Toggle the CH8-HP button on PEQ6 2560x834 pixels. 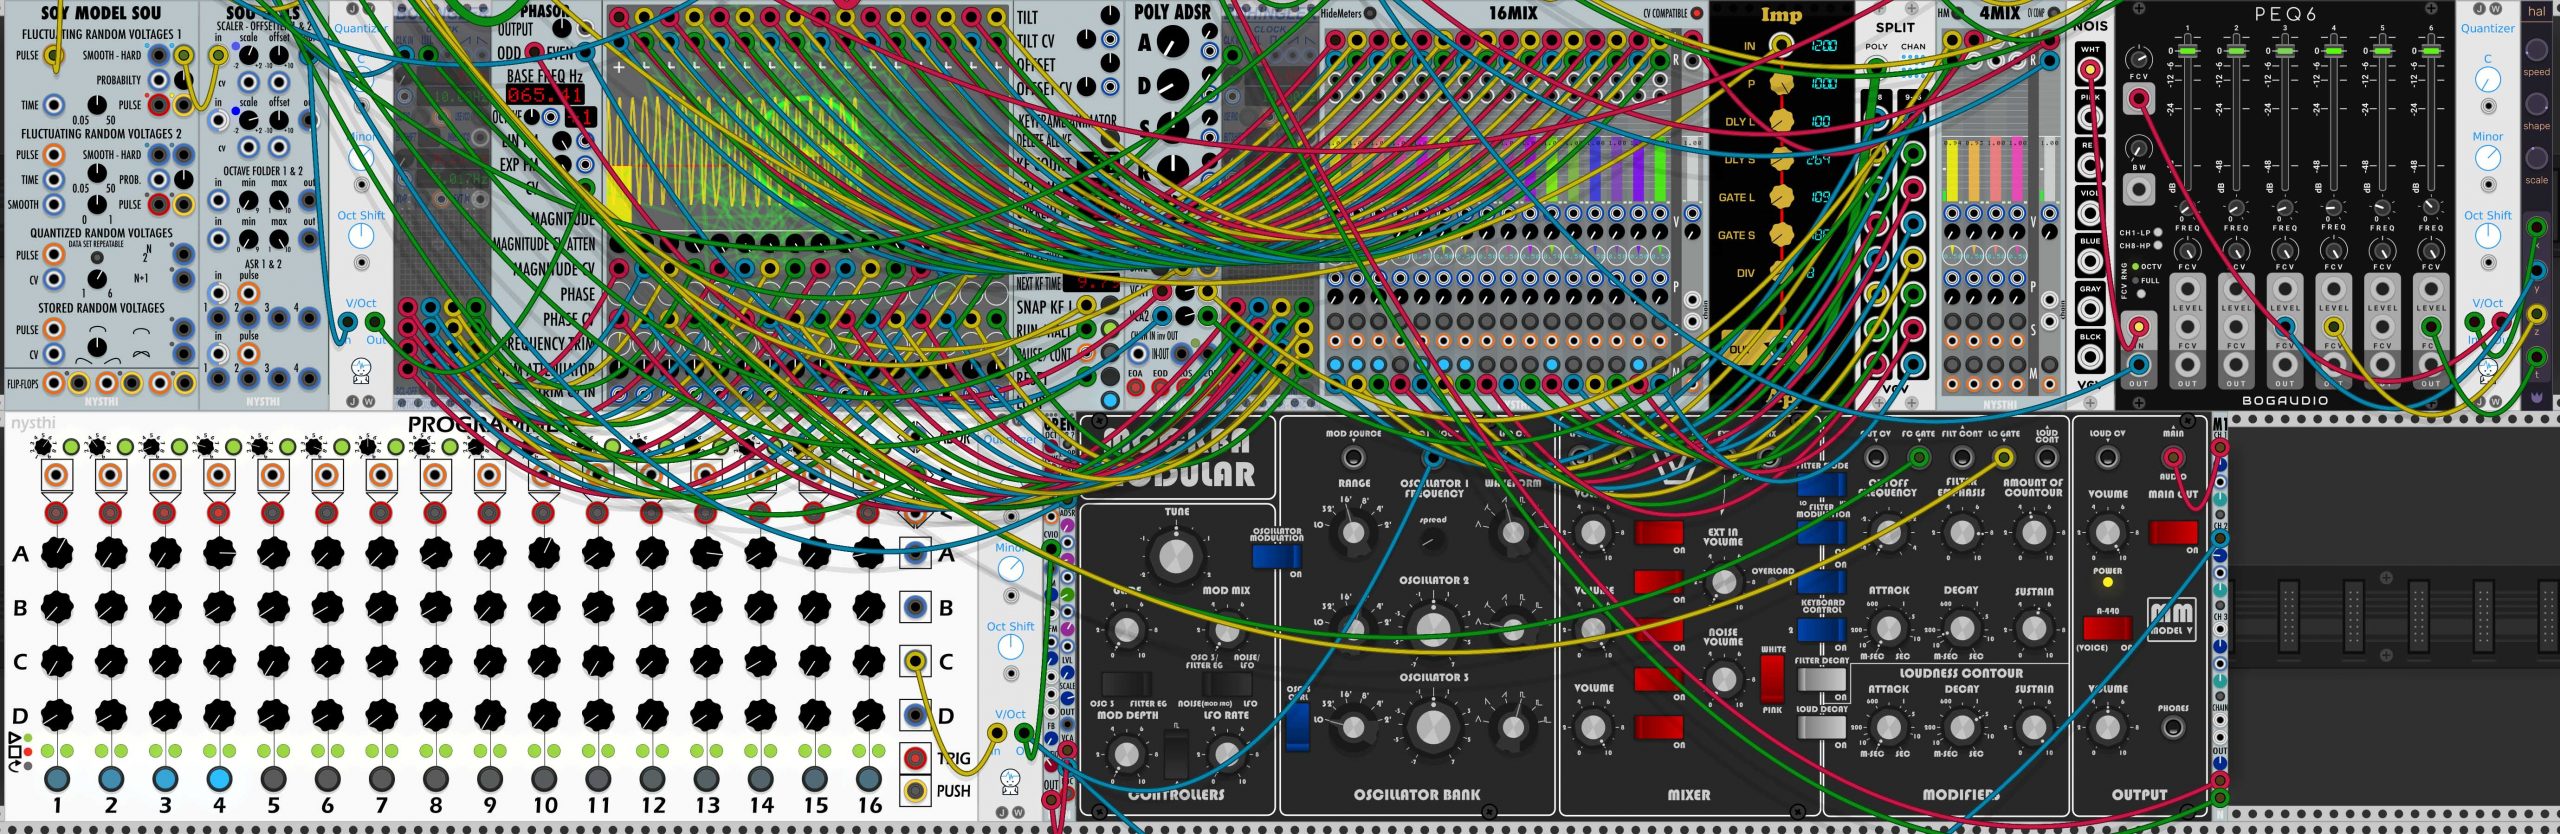point(2157,246)
